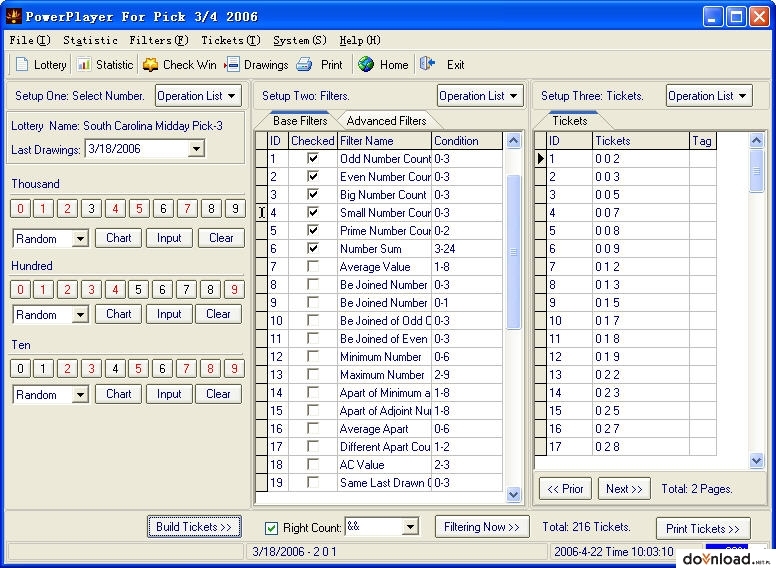
Task: Open the Thousand Random dropdown
Action: [x=80, y=239]
